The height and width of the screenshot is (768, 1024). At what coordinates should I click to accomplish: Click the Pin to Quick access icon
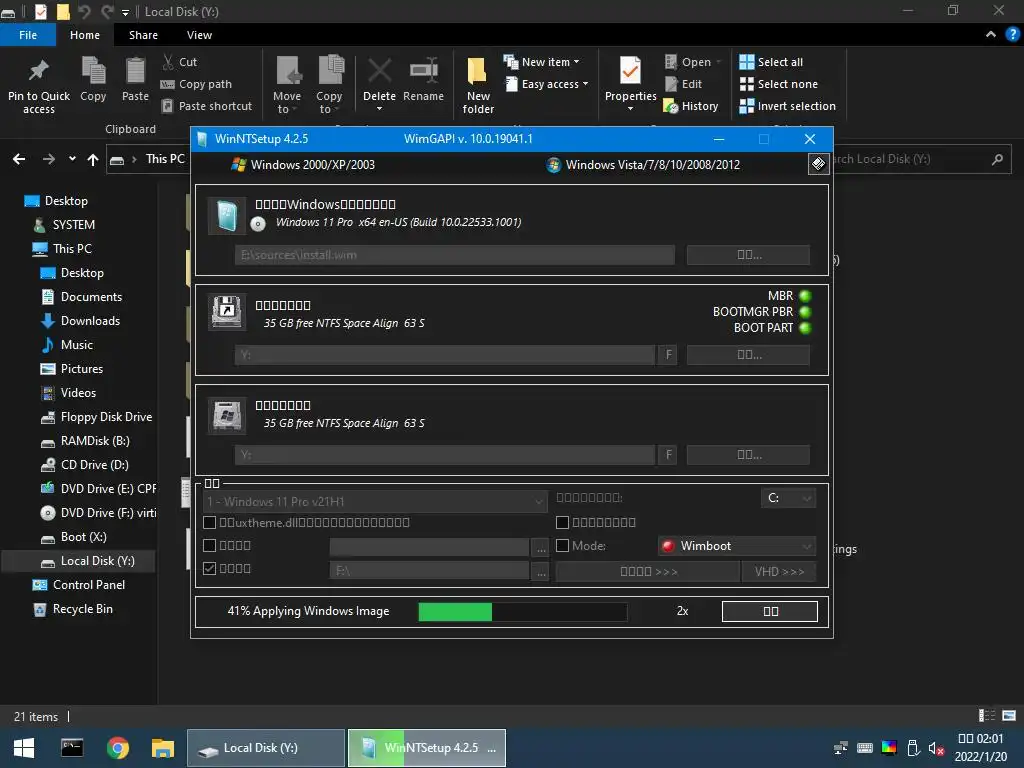[x=39, y=71]
